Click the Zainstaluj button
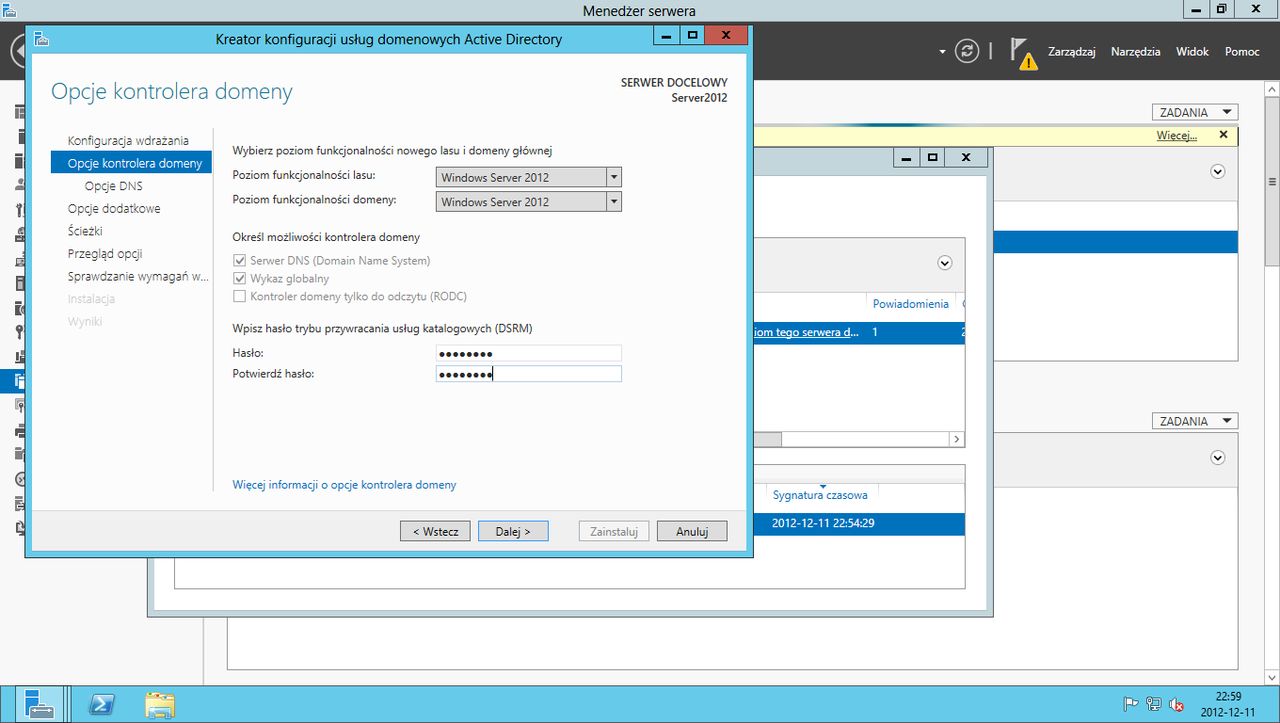The height and width of the screenshot is (723, 1280). pos(614,532)
